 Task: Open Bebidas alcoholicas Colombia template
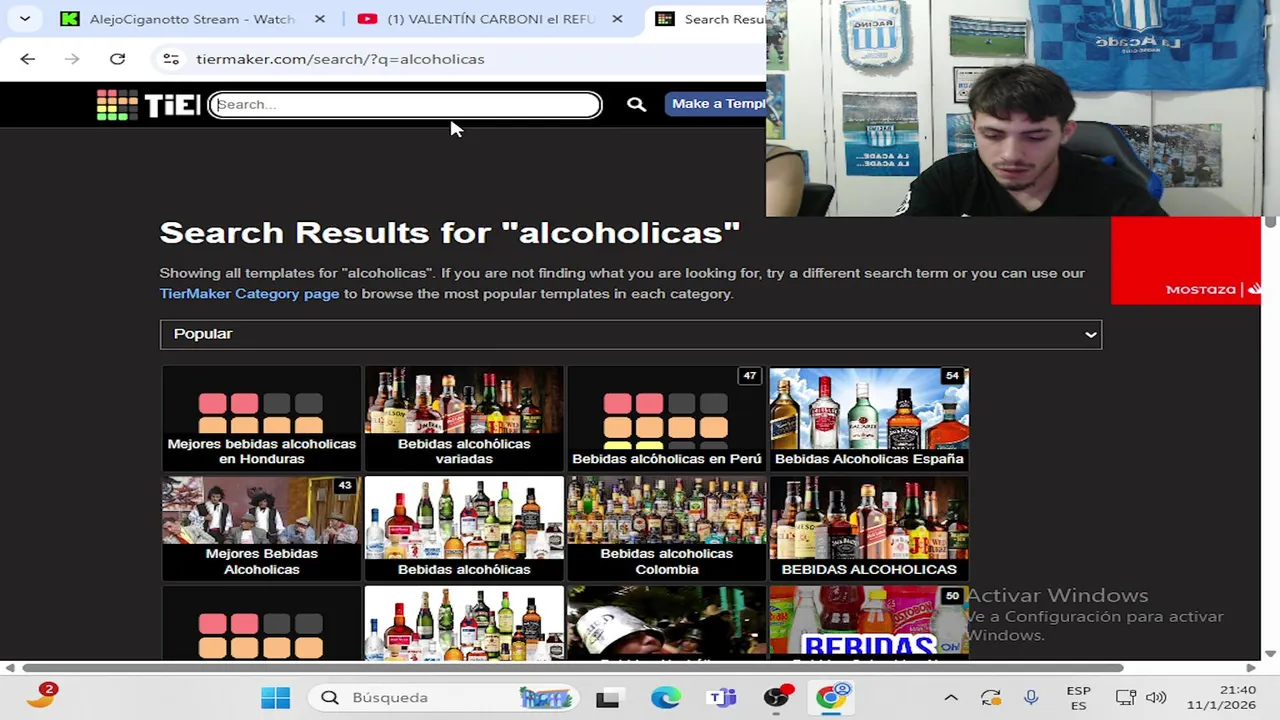[667, 528]
